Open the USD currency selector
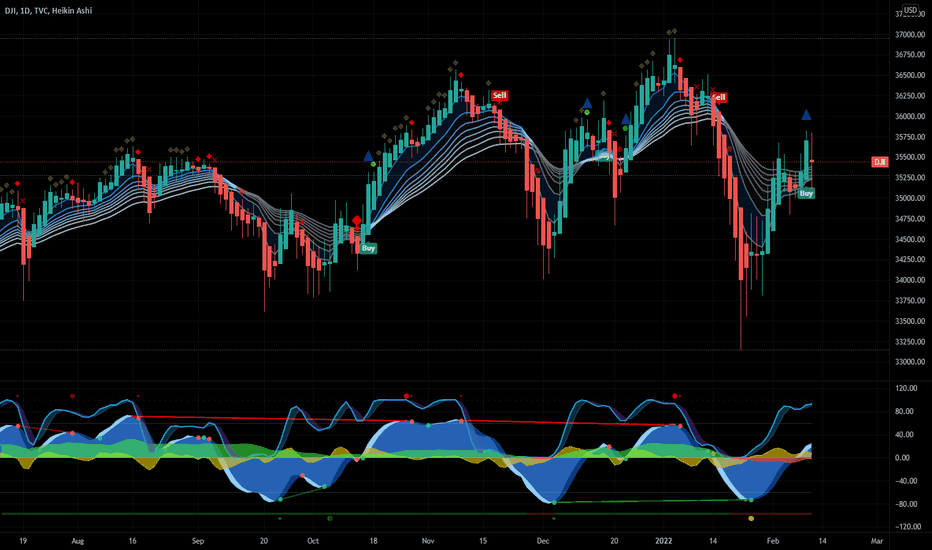 tap(910, 10)
